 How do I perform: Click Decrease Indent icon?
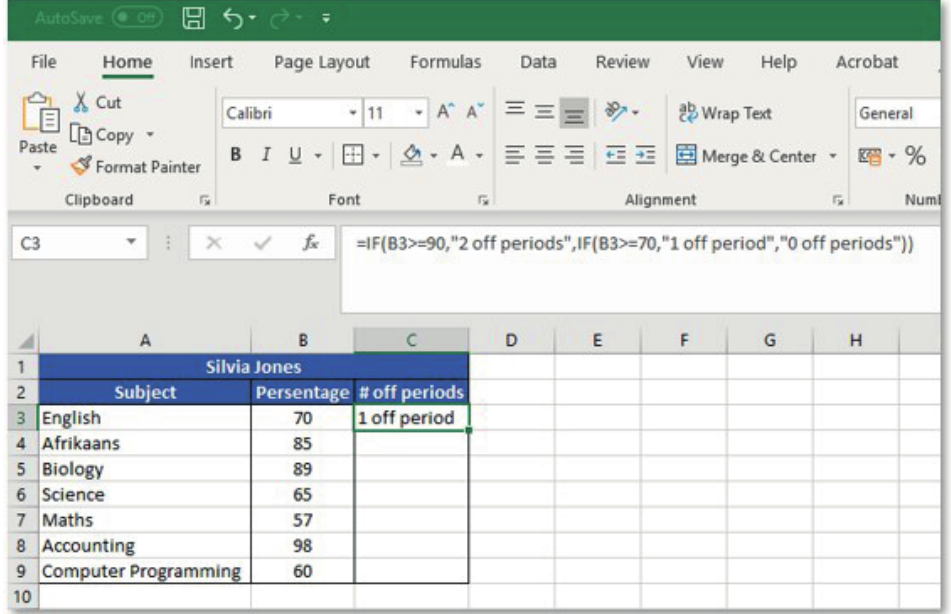[616, 155]
